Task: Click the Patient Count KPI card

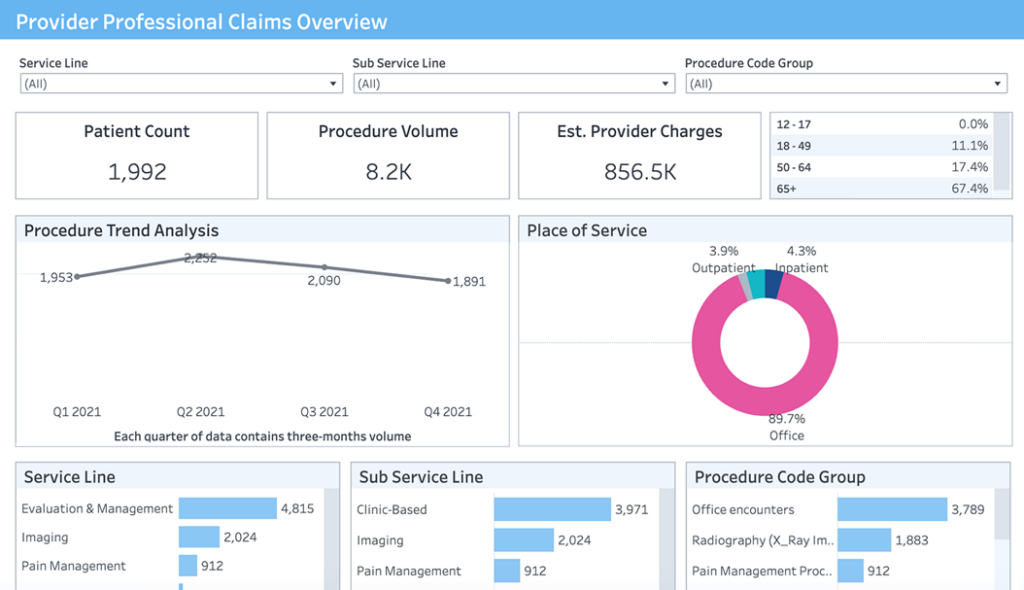Action: (136, 155)
